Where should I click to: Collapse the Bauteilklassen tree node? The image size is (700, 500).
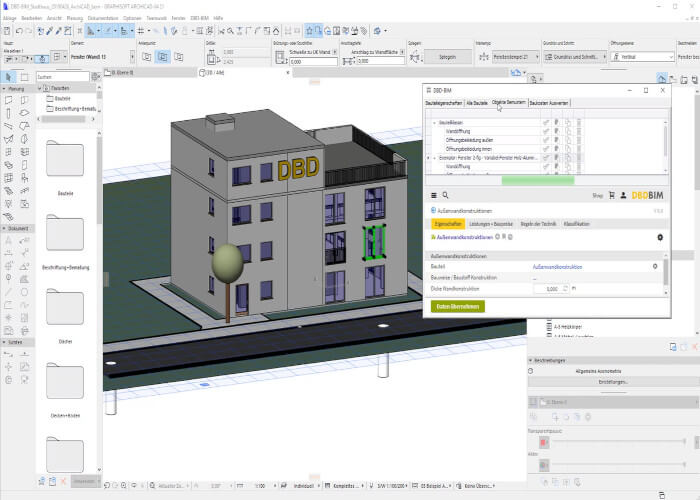(434, 122)
